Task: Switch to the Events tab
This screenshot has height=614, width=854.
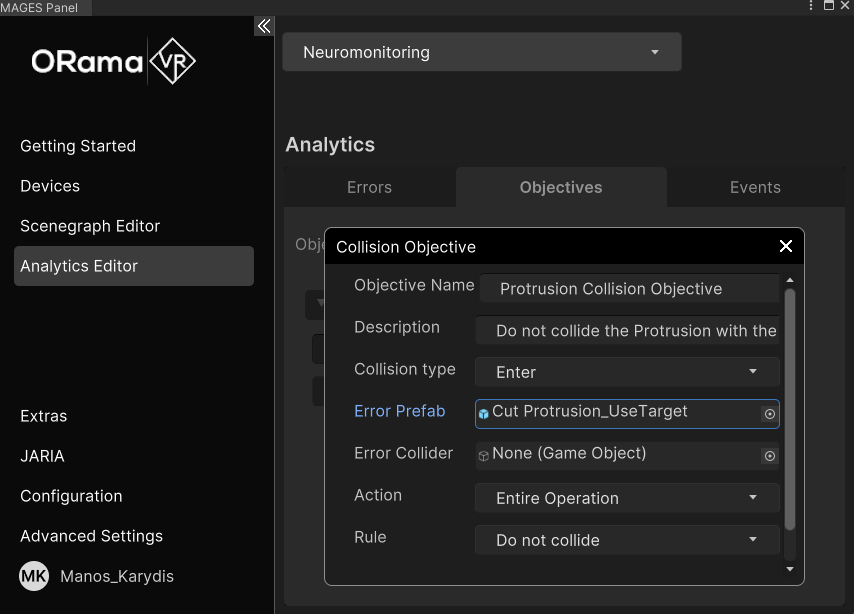Action: point(755,187)
